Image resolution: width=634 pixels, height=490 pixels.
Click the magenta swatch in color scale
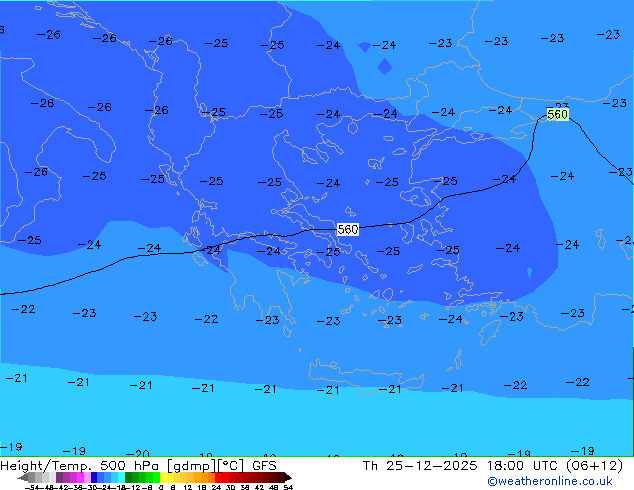[x=80, y=477]
